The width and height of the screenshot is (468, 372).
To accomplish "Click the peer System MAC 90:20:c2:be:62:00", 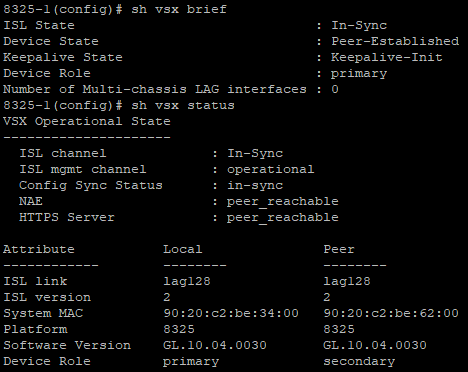I will tap(391, 313).
